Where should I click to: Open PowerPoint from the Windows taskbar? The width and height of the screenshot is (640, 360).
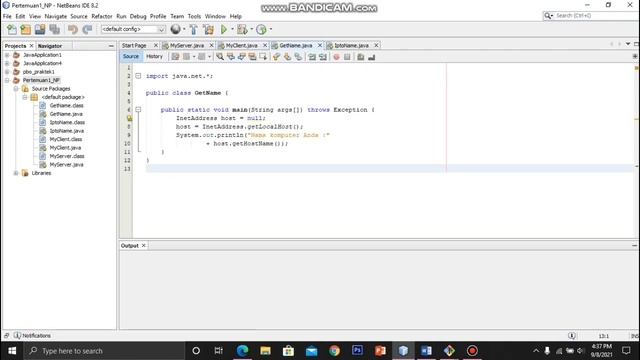coord(380,351)
